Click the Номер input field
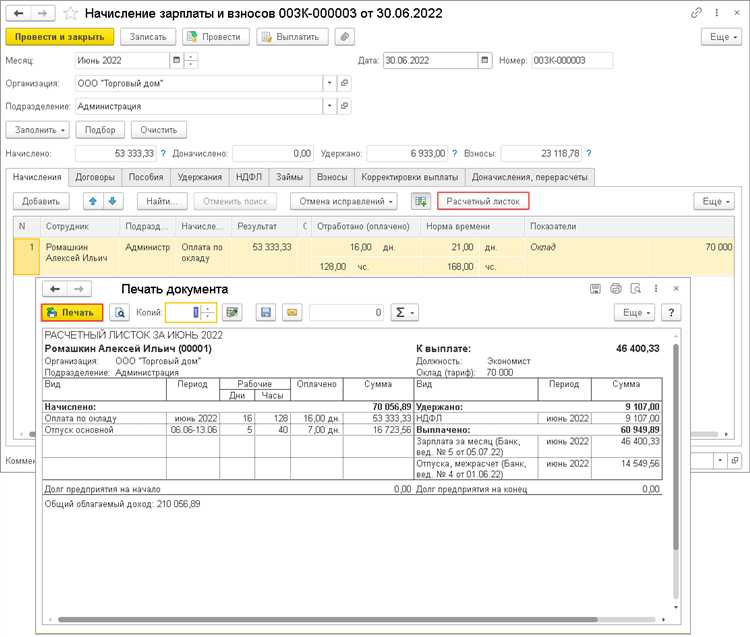 pos(572,60)
